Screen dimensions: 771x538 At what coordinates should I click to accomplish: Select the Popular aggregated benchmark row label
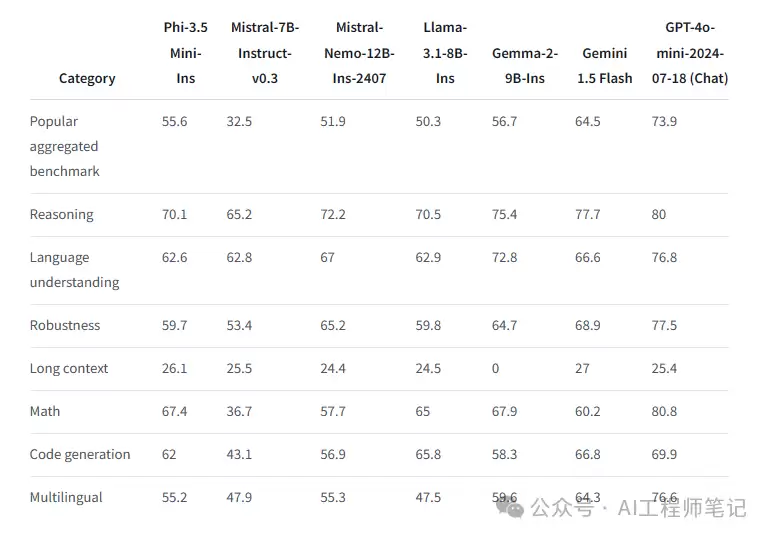(x=64, y=146)
